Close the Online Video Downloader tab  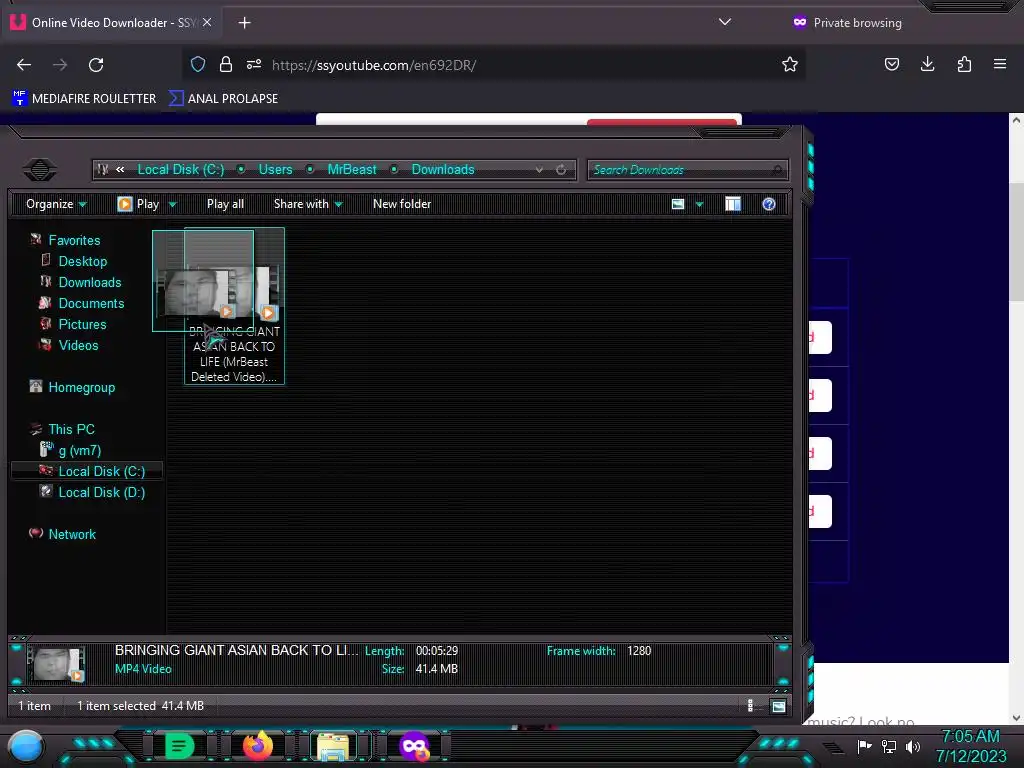[207, 22]
